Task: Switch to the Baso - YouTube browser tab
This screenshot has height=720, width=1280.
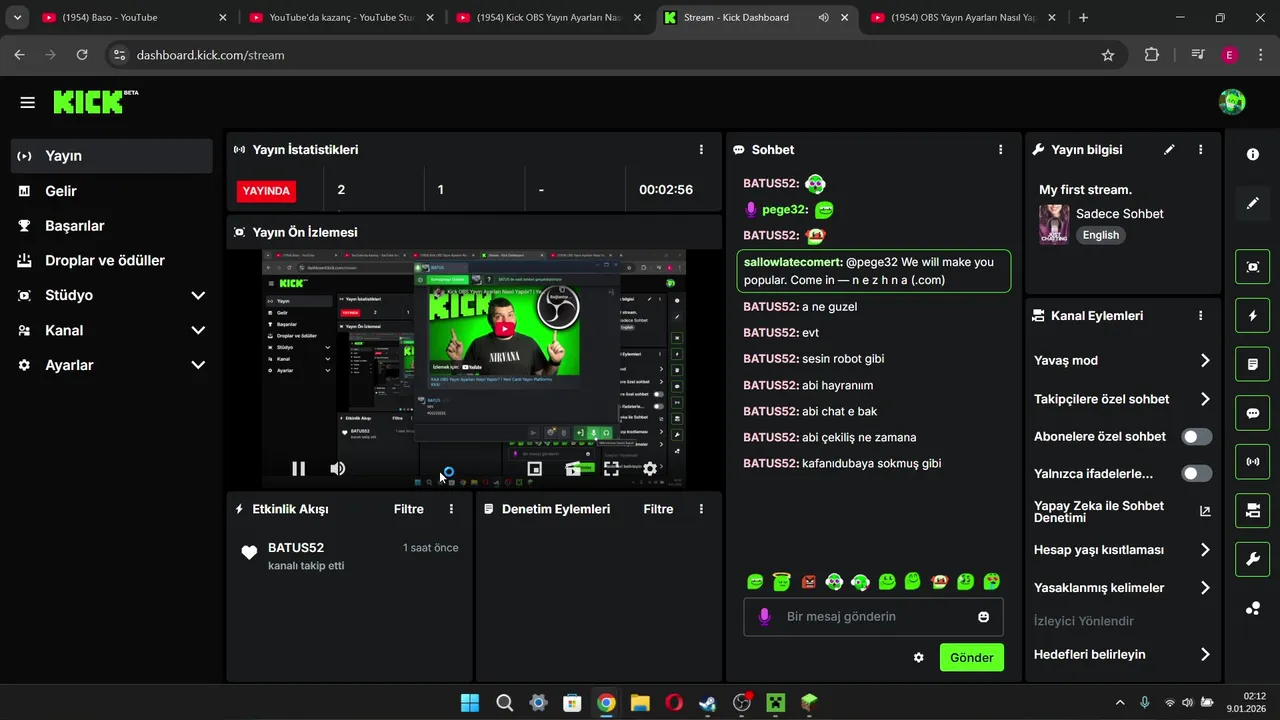Action: [x=134, y=17]
